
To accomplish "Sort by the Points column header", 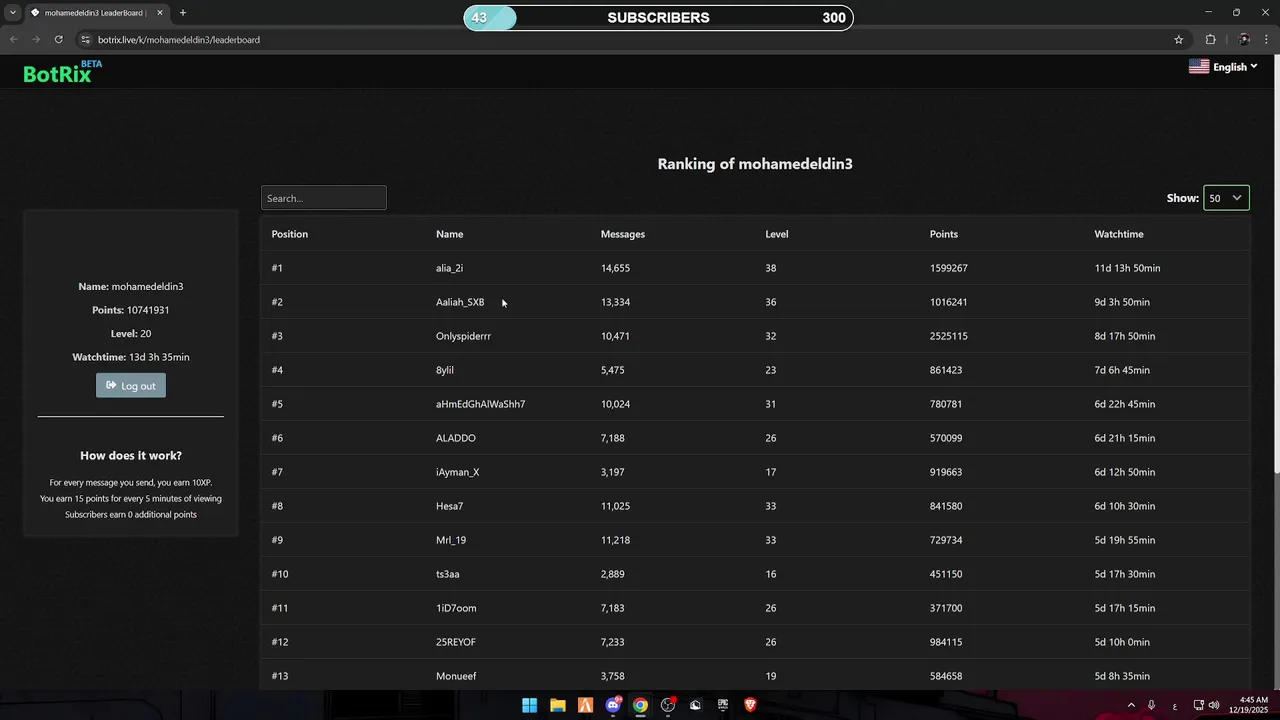I will coord(943,234).
